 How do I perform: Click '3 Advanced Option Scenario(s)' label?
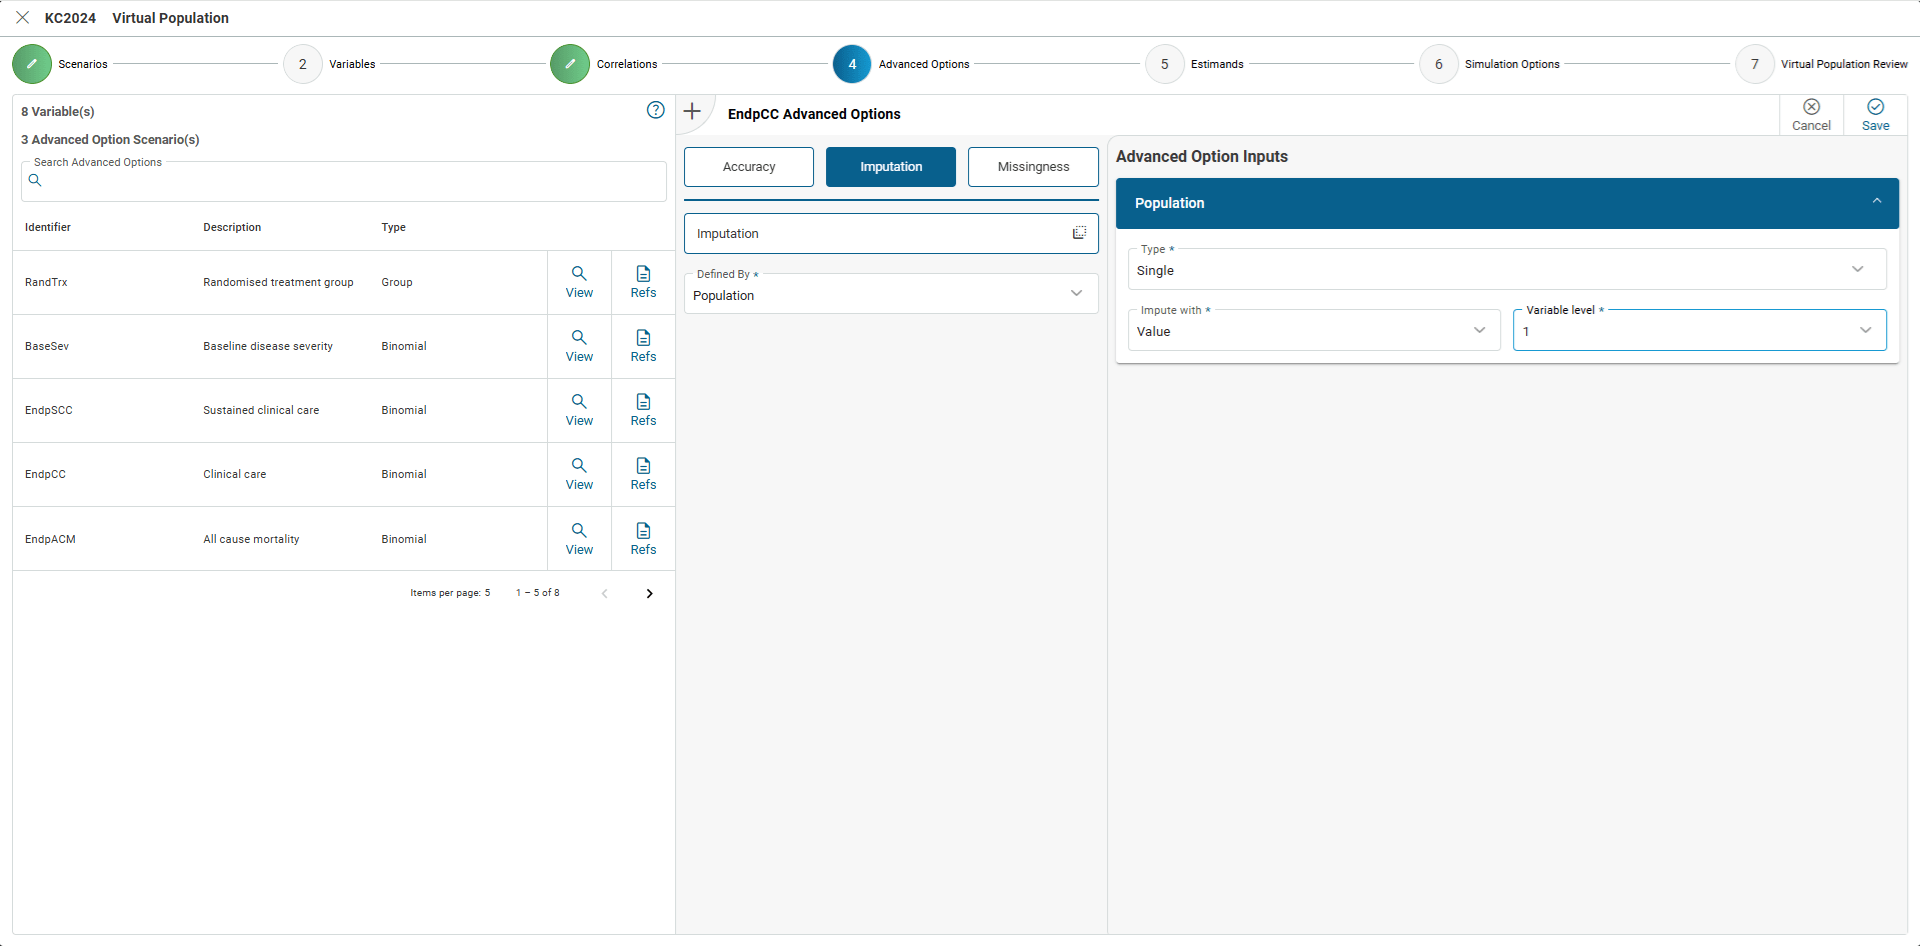tap(110, 139)
